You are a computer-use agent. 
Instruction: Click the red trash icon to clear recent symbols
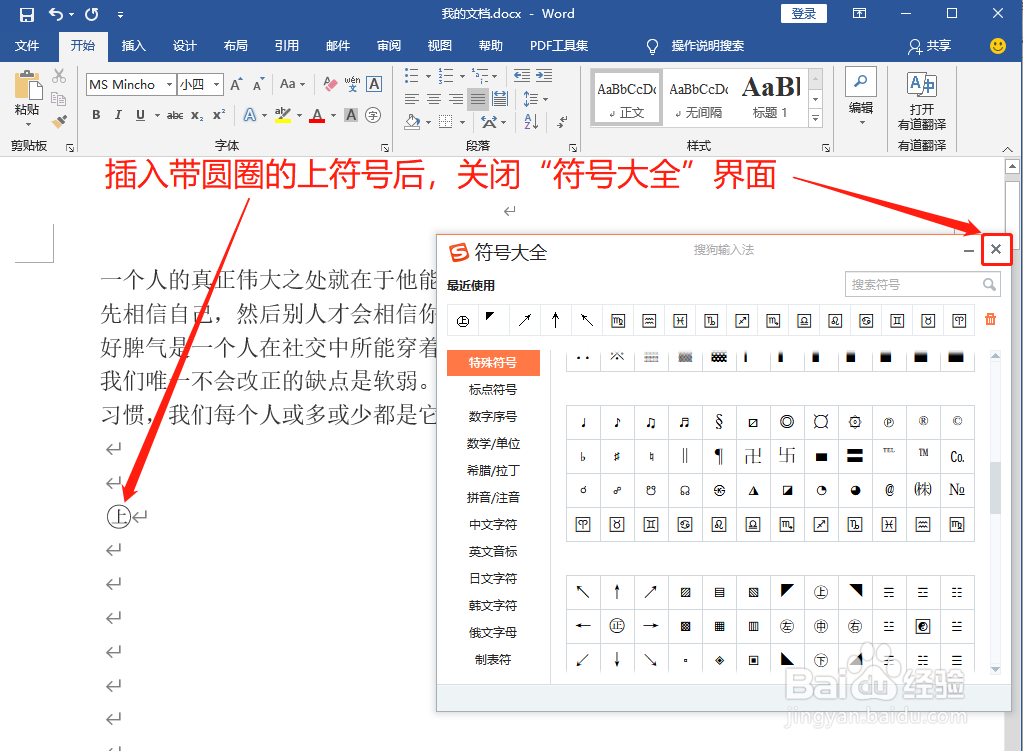(x=990, y=319)
